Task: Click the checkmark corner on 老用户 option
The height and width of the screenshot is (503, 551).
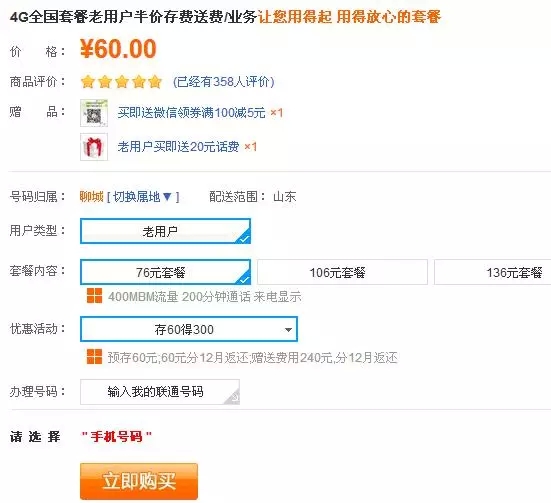Action: pos(244,237)
